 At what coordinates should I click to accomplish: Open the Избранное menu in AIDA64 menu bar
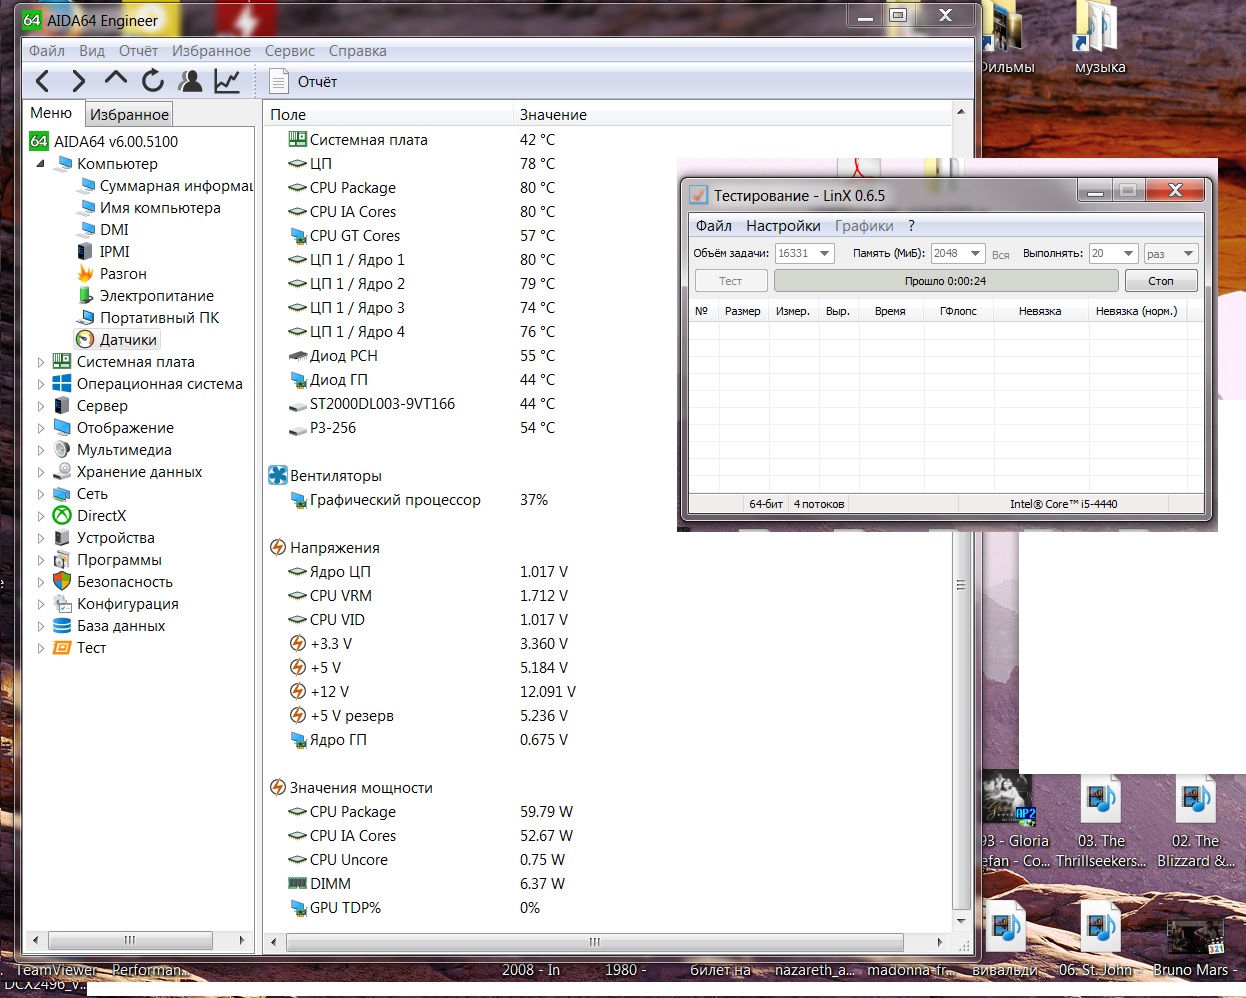211,51
